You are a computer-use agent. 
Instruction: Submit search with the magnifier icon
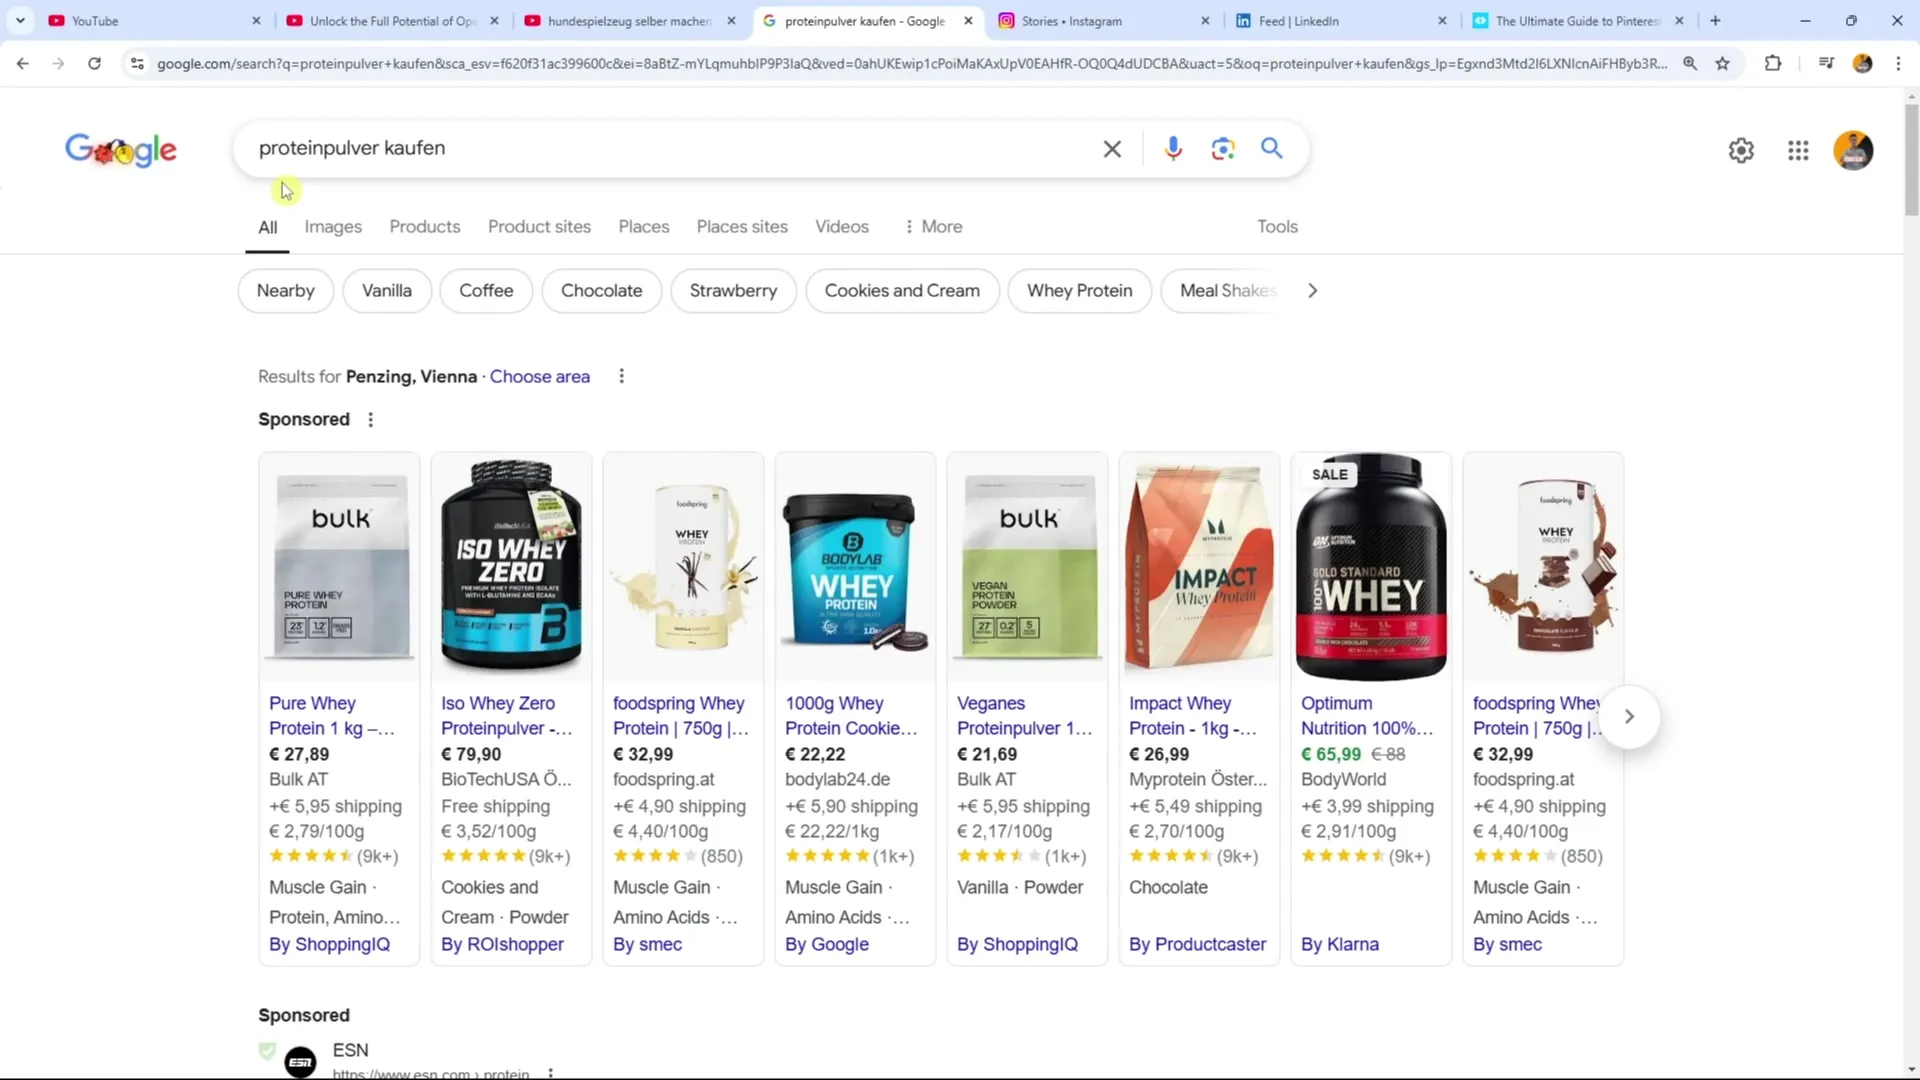click(x=1271, y=148)
